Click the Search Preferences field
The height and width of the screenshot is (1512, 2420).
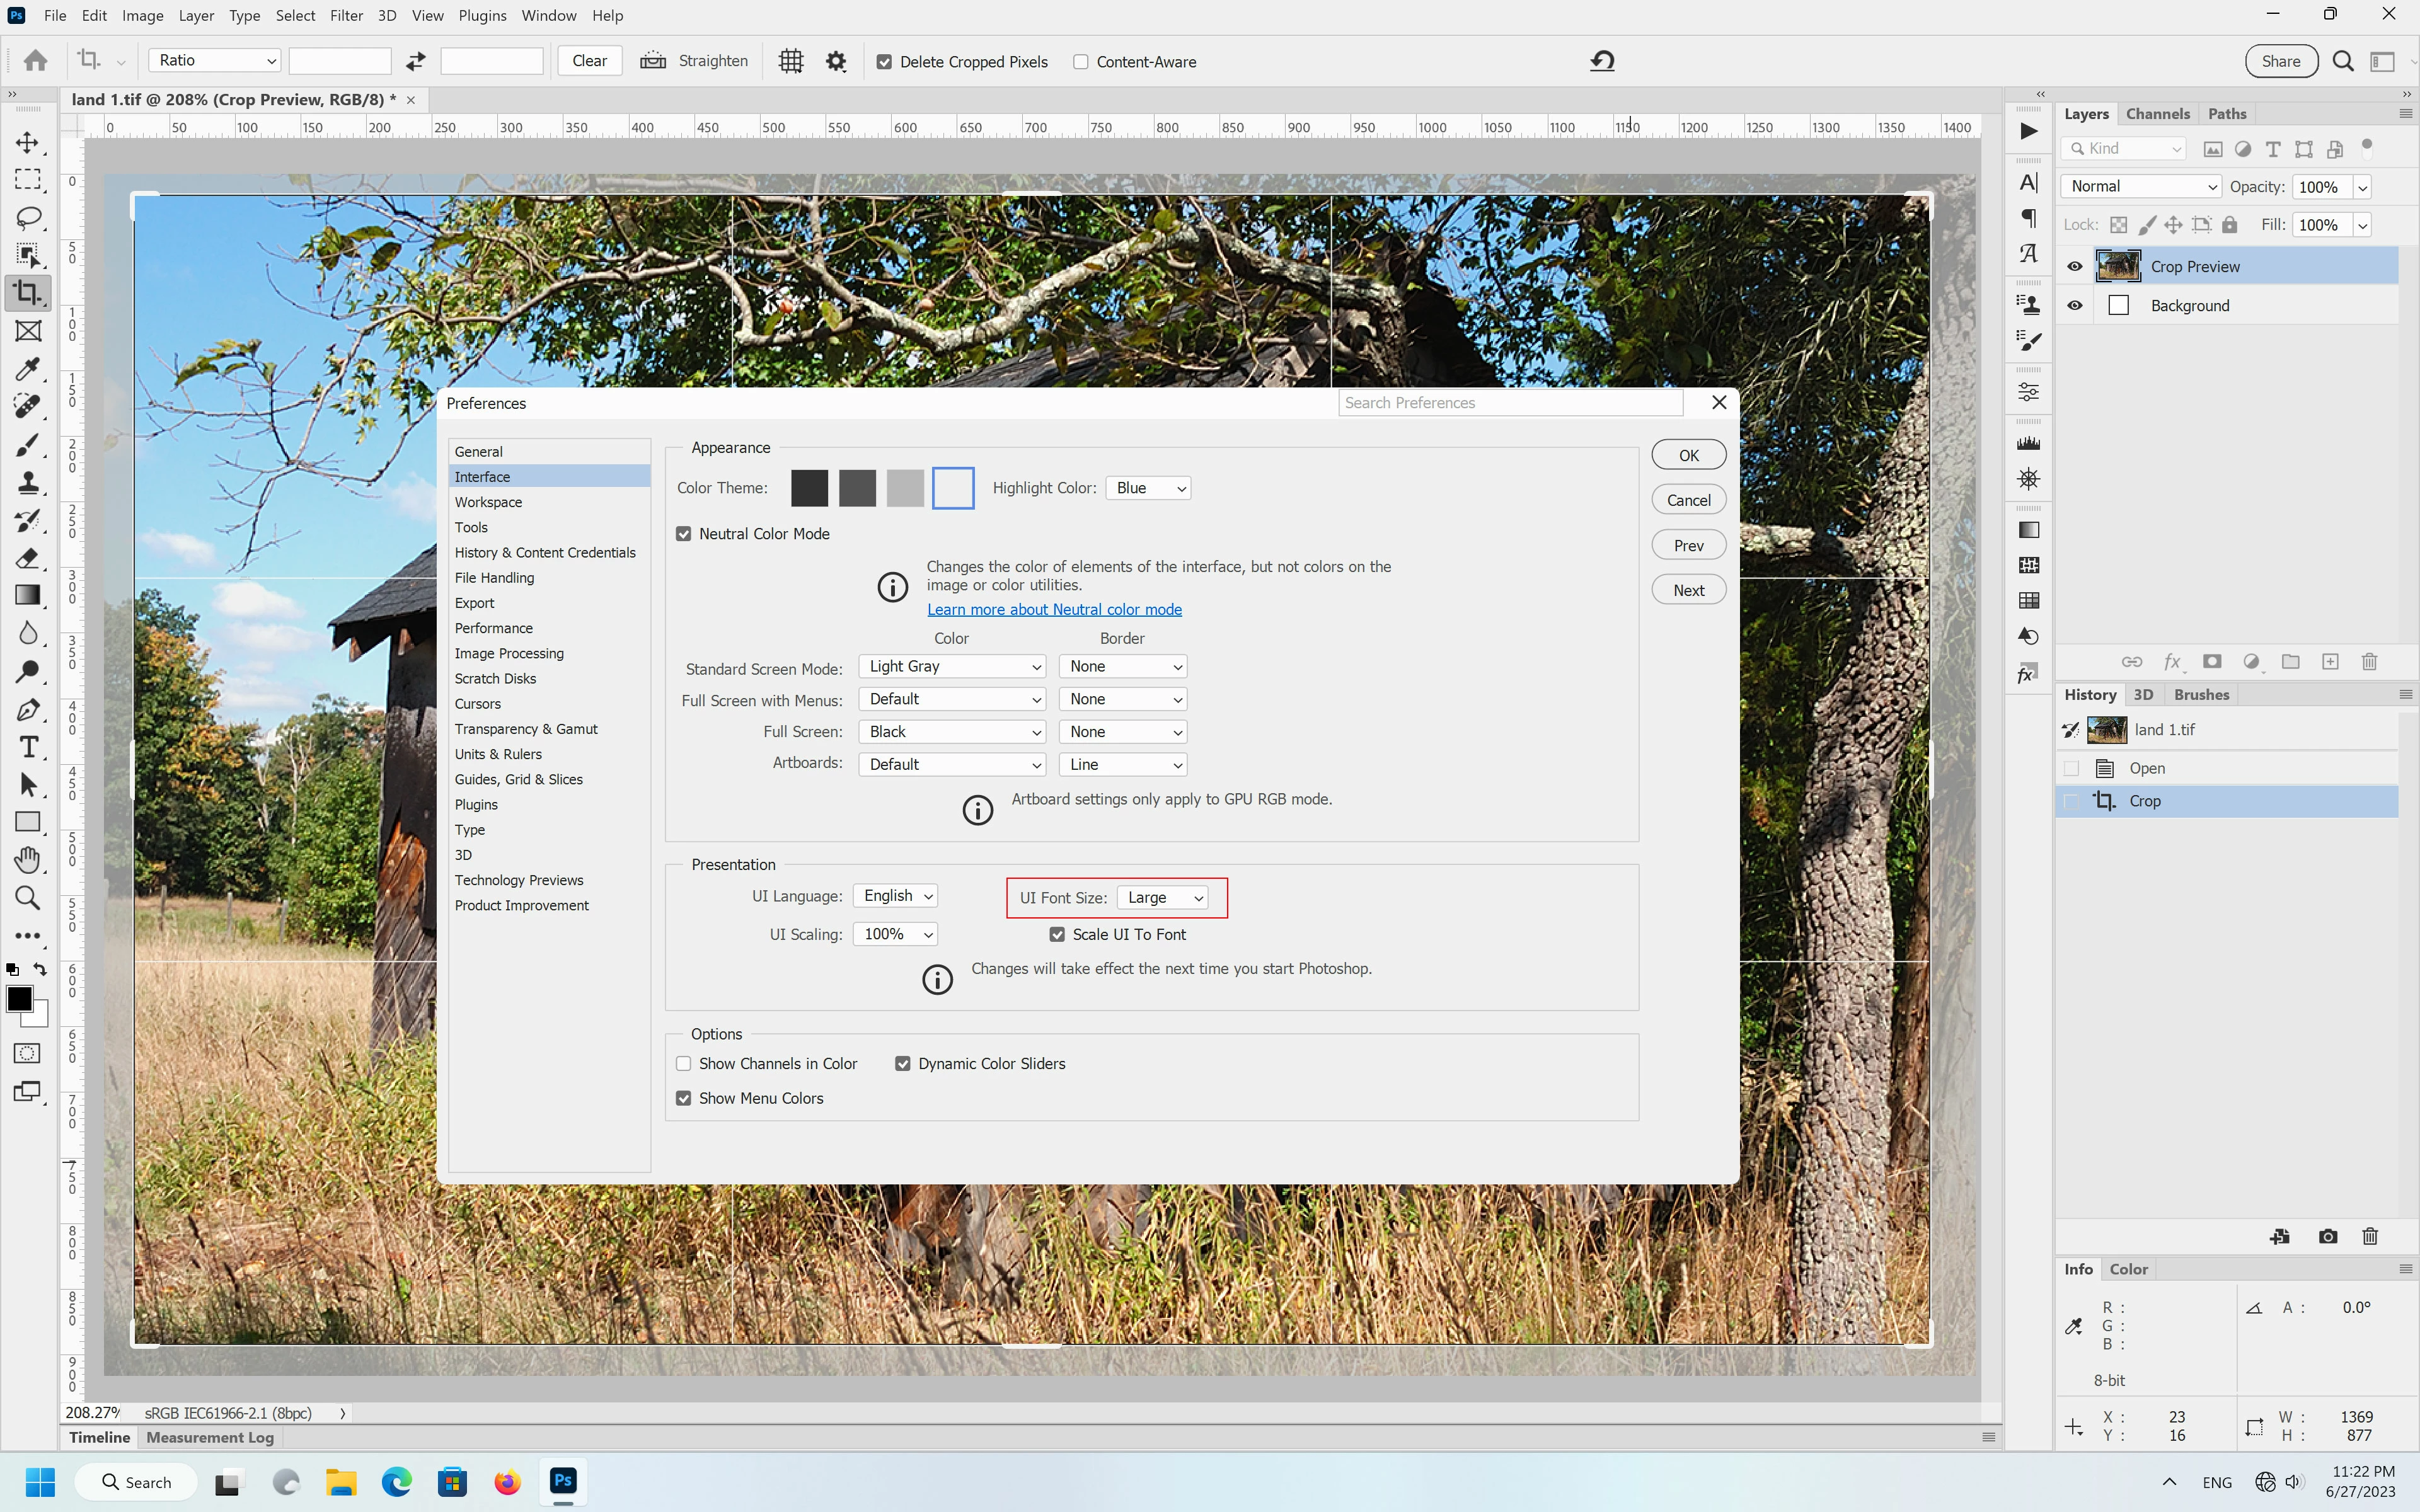pyautogui.click(x=1510, y=402)
